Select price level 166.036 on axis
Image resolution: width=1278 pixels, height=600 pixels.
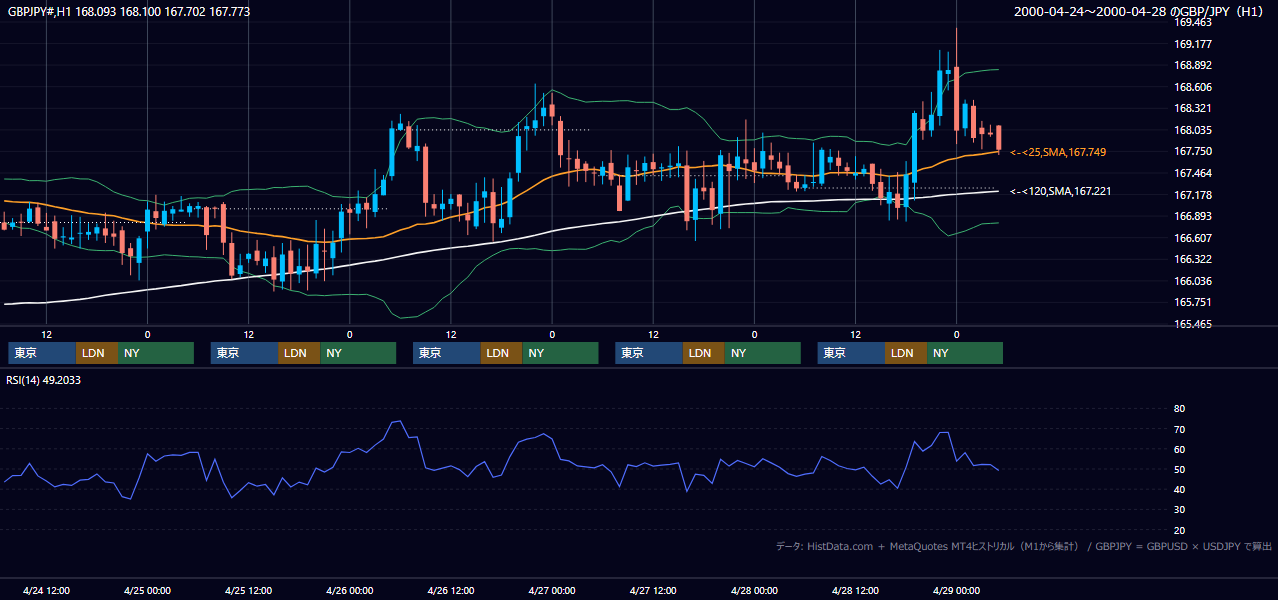[x=1193, y=282]
